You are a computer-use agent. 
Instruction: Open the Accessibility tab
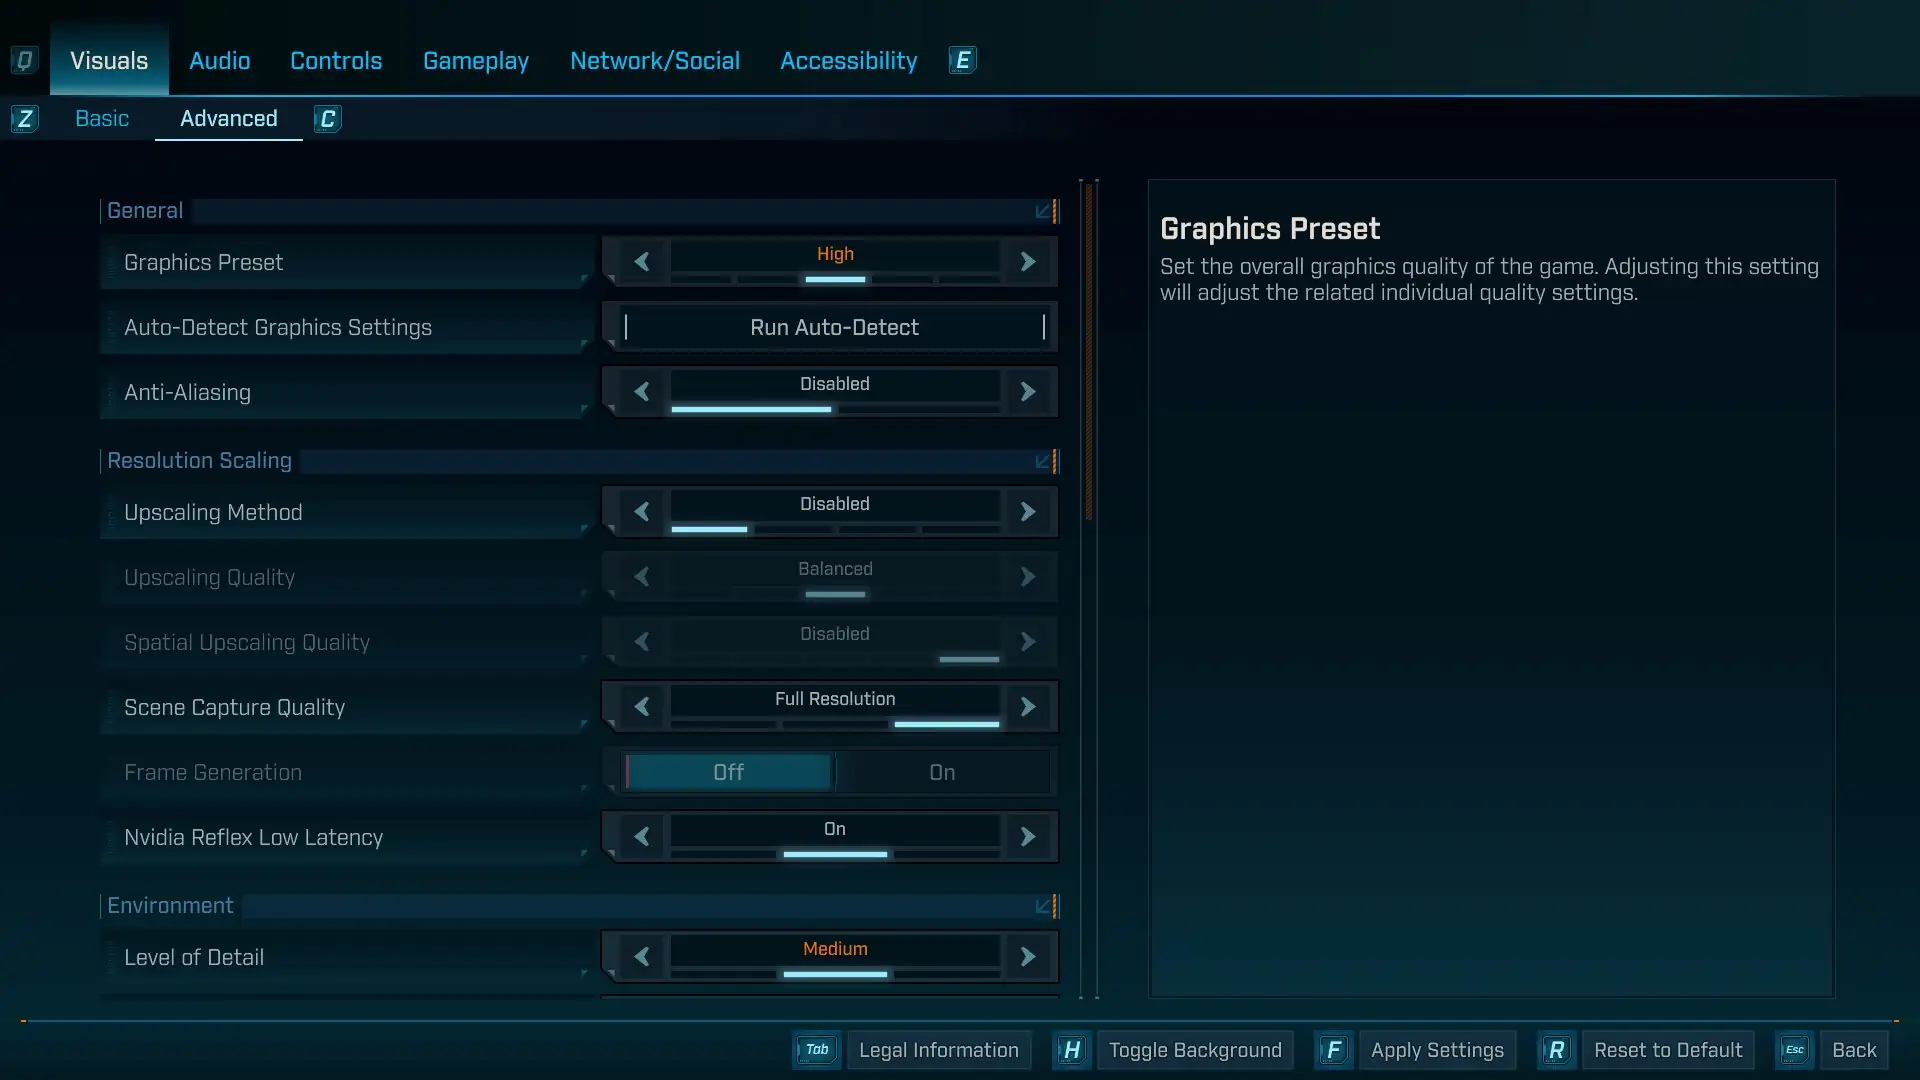(x=848, y=61)
